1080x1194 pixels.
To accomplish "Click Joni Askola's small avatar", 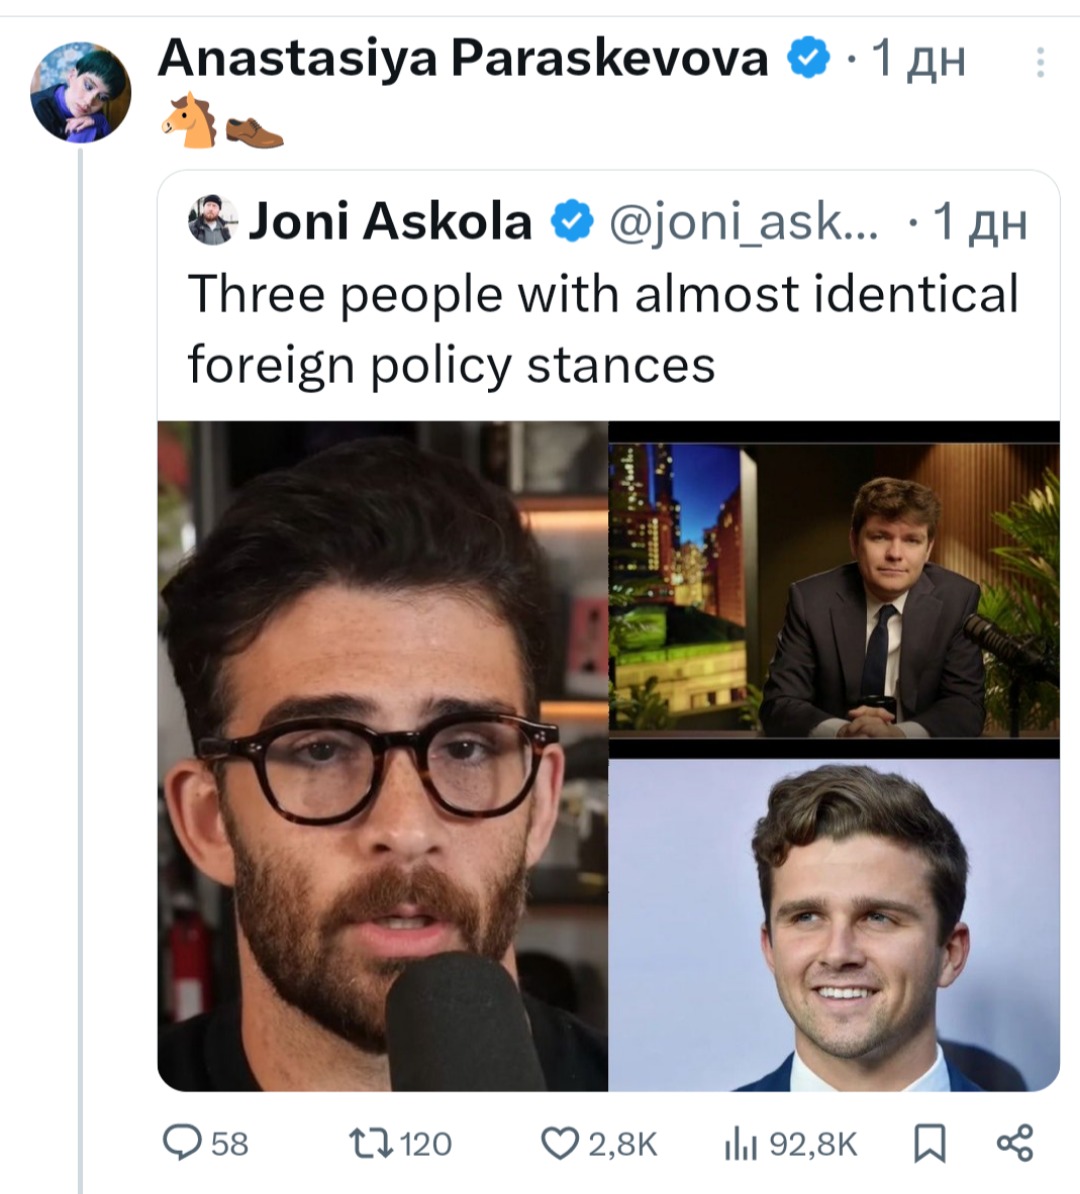I will [x=212, y=221].
